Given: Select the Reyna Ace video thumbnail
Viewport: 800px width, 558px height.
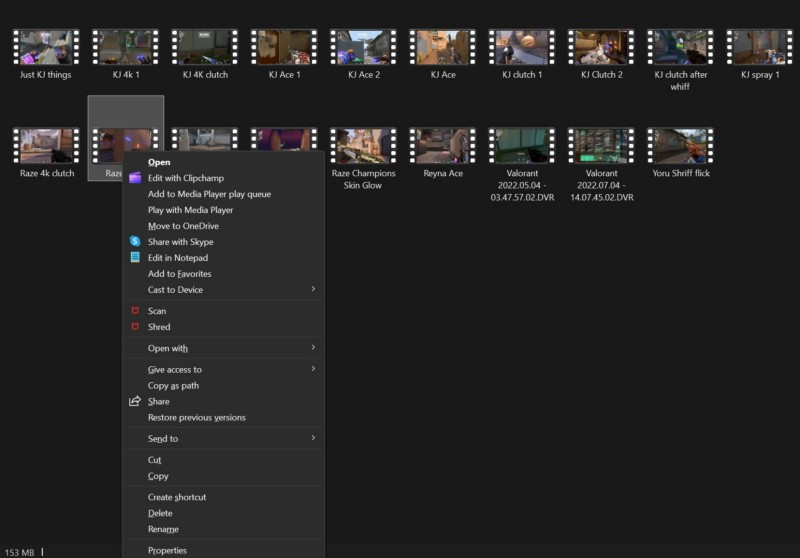Looking at the screenshot, I should [443, 146].
